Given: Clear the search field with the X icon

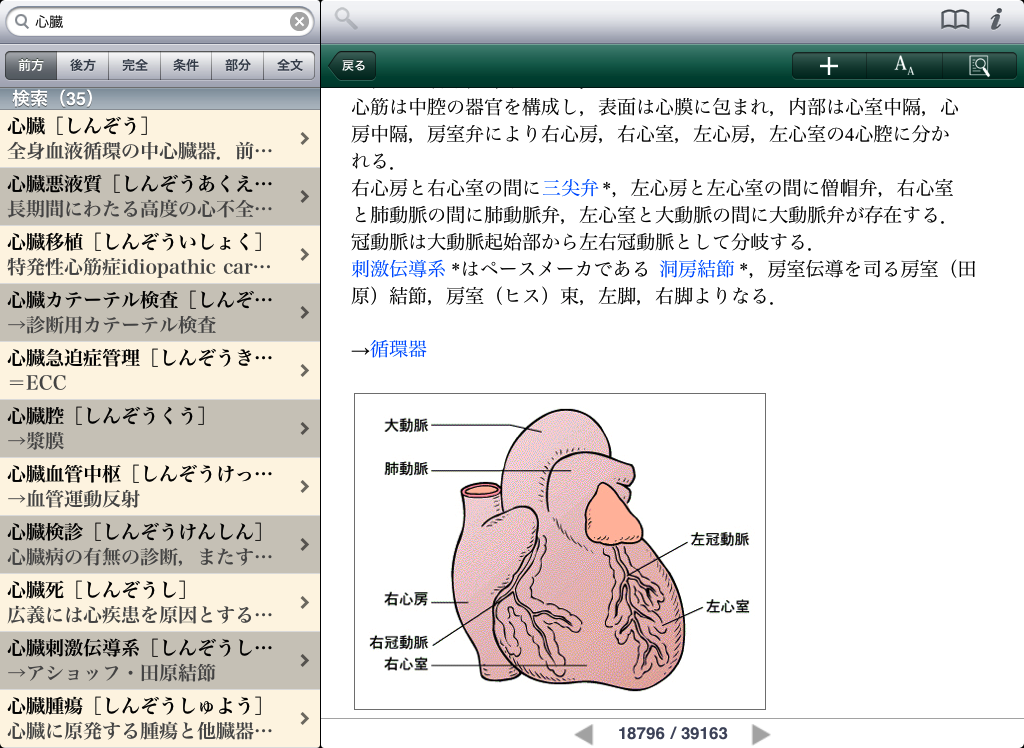Looking at the screenshot, I should [299, 21].
